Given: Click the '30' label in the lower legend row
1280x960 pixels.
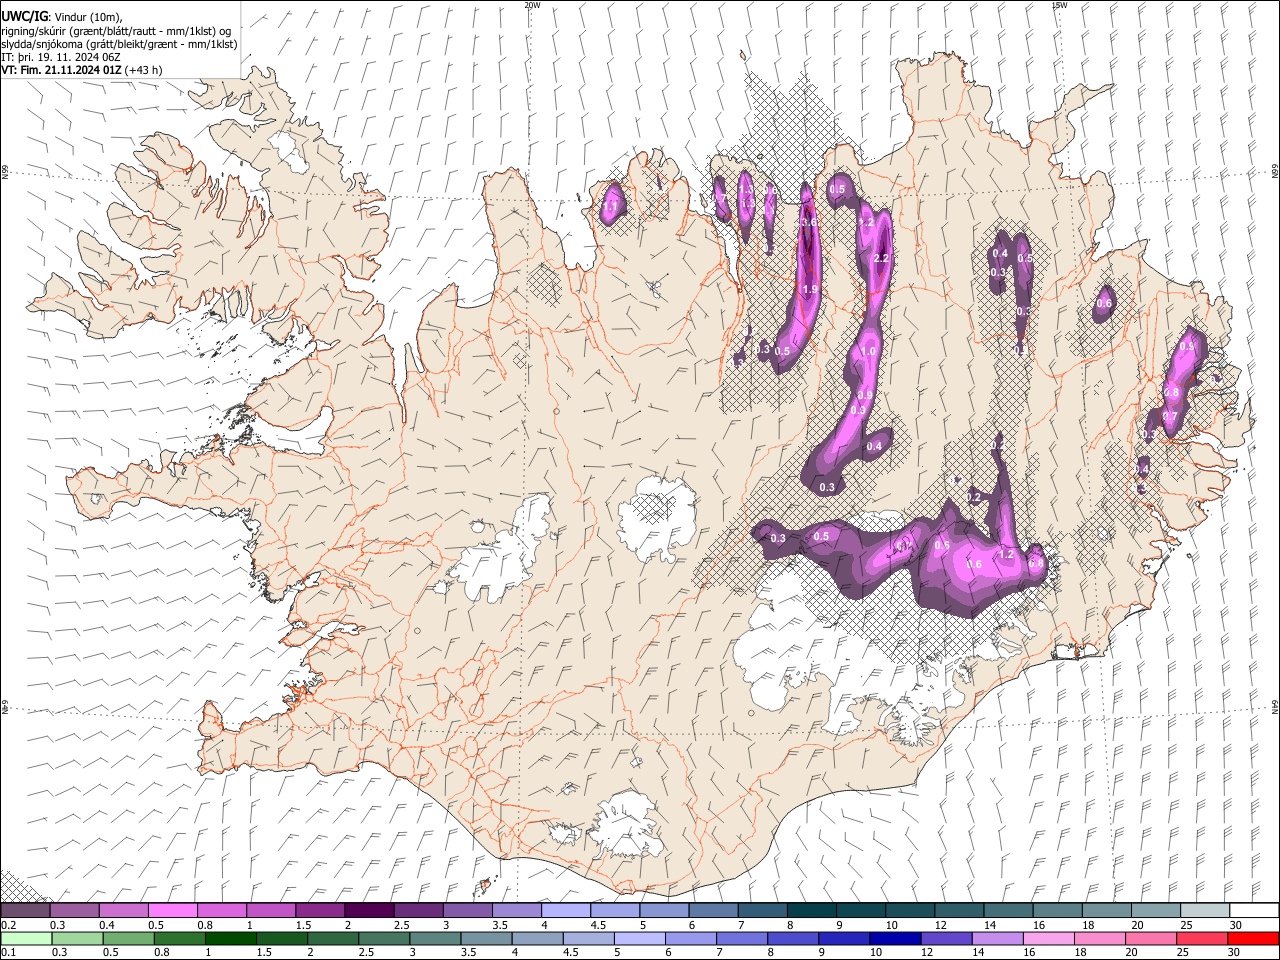Looking at the screenshot, I should (1235, 952).
